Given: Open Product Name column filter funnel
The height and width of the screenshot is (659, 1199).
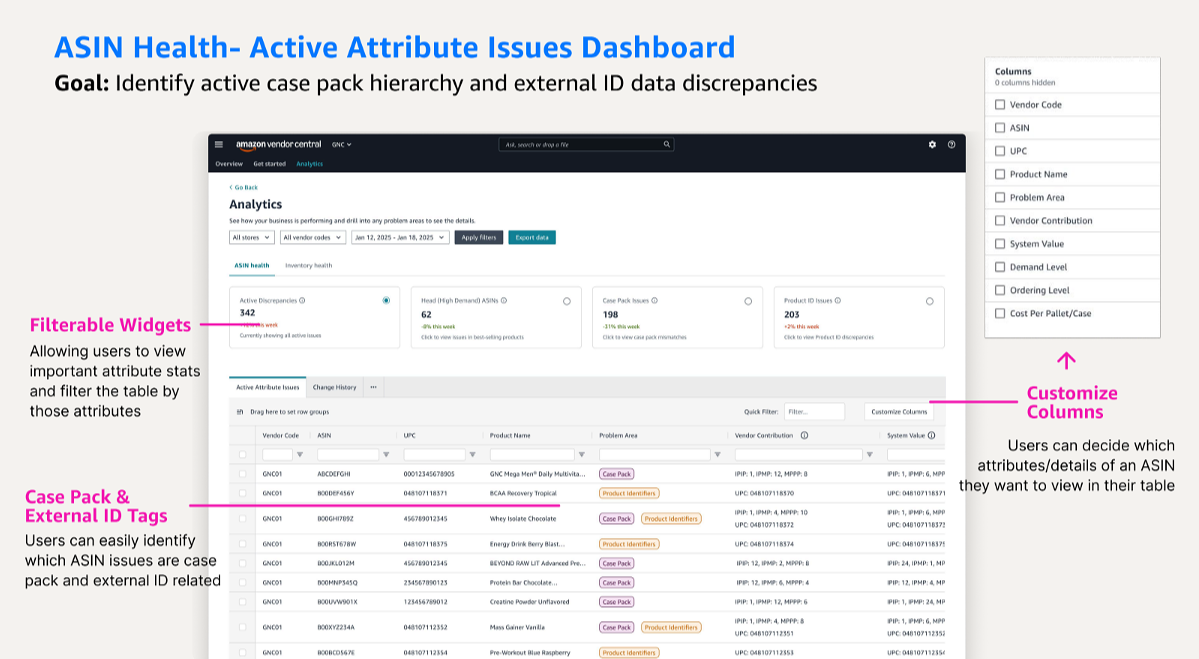Looking at the screenshot, I should click(582, 454).
